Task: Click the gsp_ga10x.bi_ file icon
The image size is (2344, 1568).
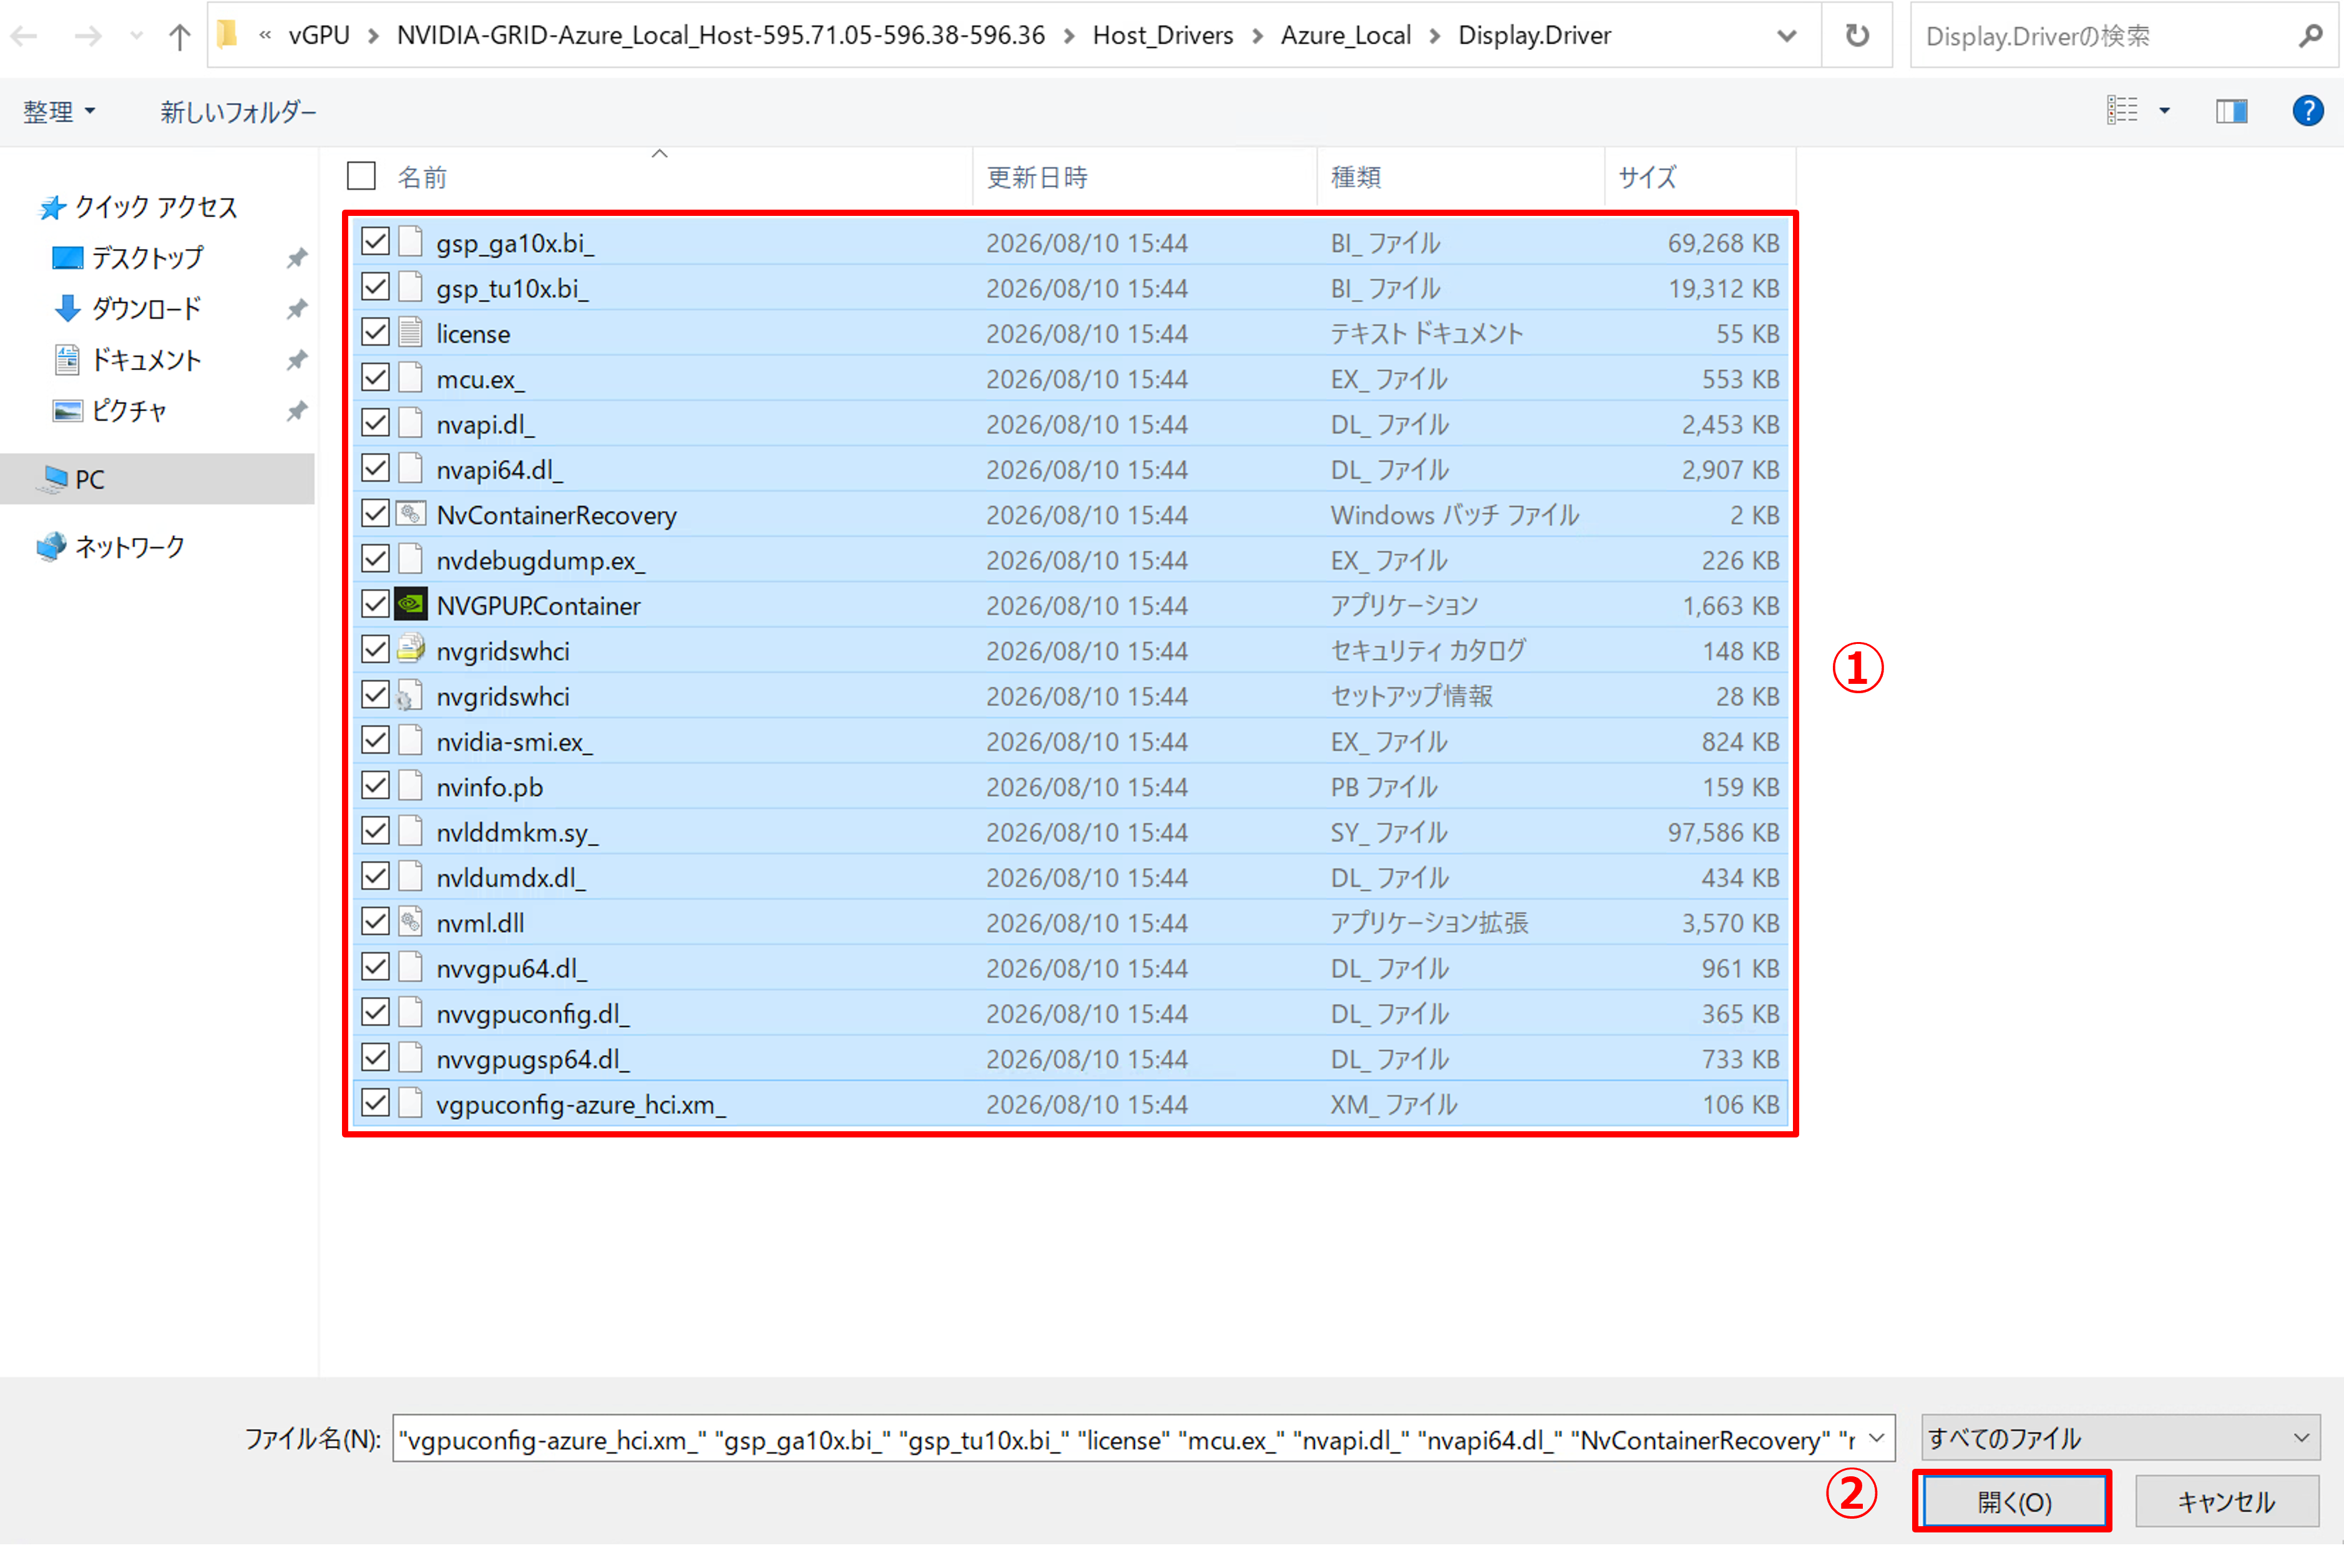Action: pos(411,242)
